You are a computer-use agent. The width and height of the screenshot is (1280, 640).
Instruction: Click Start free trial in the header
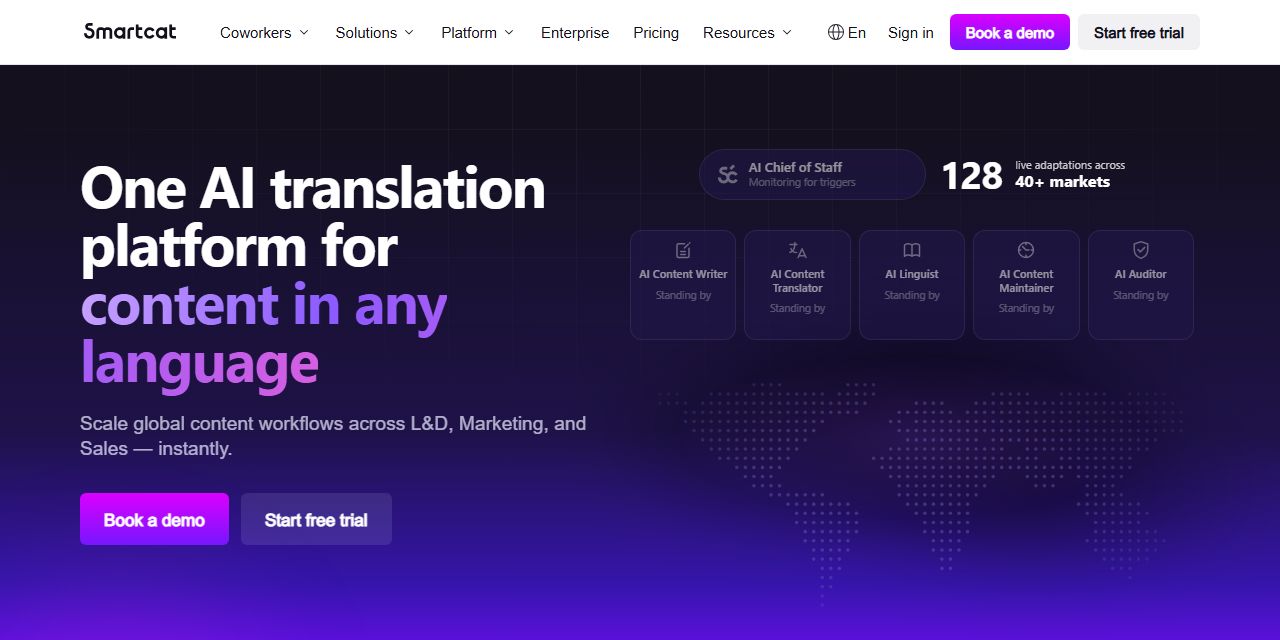pyautogui.click(x=1139, y=32)
